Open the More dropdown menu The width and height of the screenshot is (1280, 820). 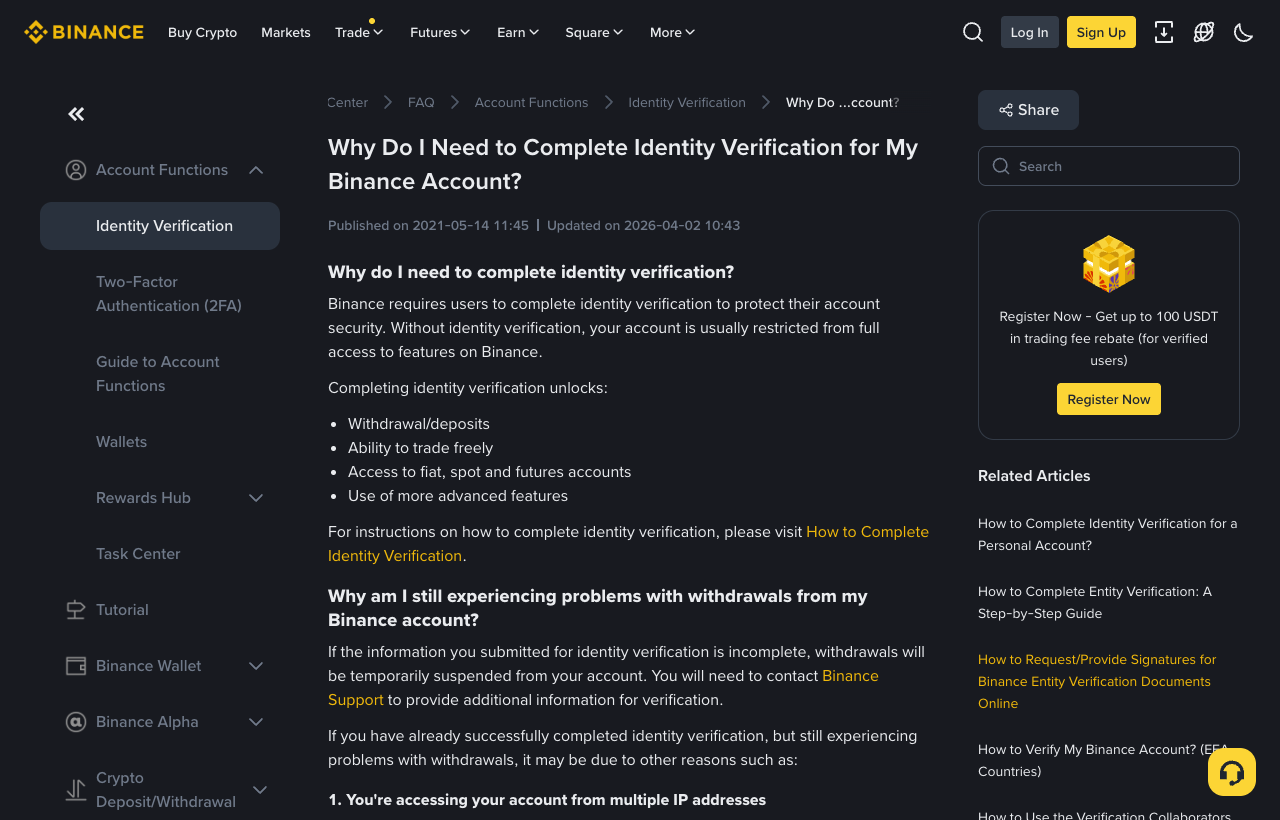[x=673, y=32]
